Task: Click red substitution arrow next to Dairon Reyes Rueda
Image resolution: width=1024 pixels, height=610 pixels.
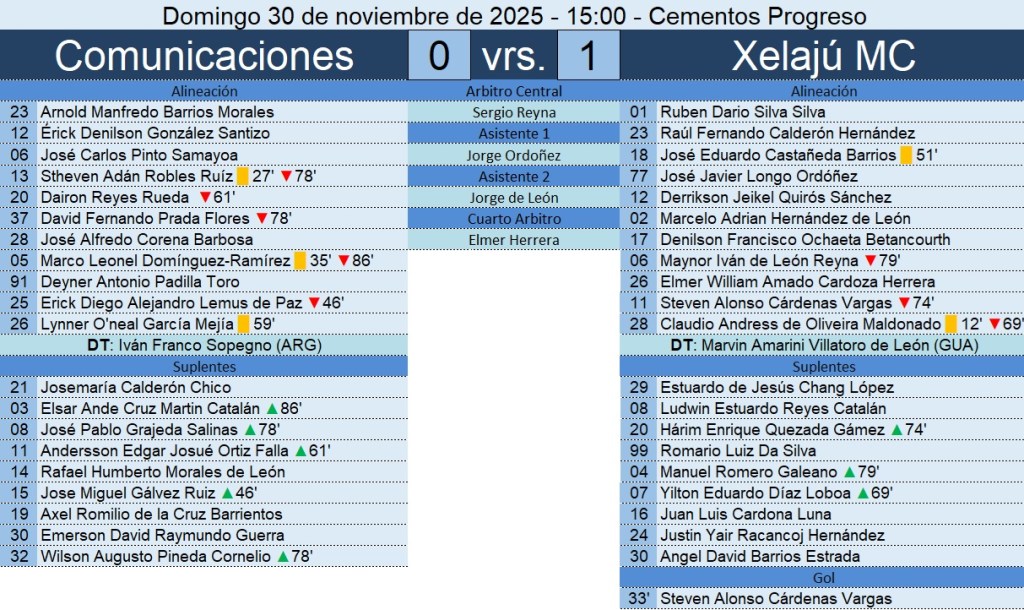Action: coord(205,197)
